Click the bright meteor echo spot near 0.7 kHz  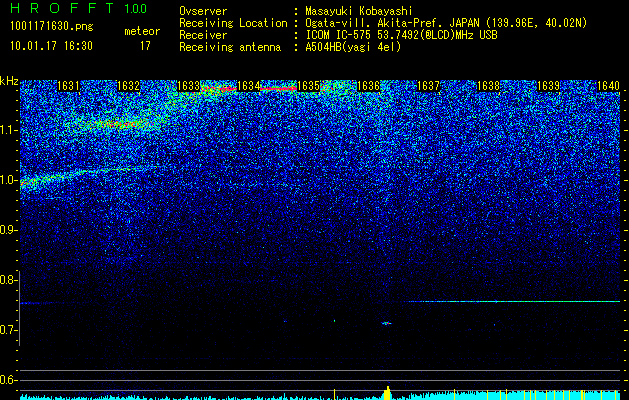pos(386,323)
